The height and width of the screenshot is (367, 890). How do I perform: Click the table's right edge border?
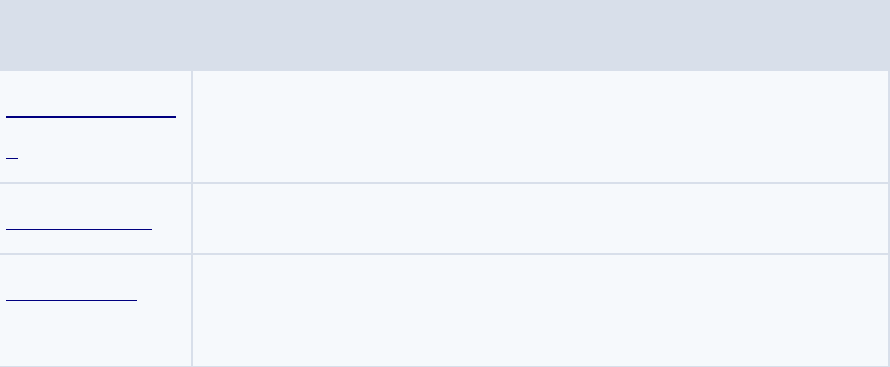pyautogui.click(x=889, y=218)
